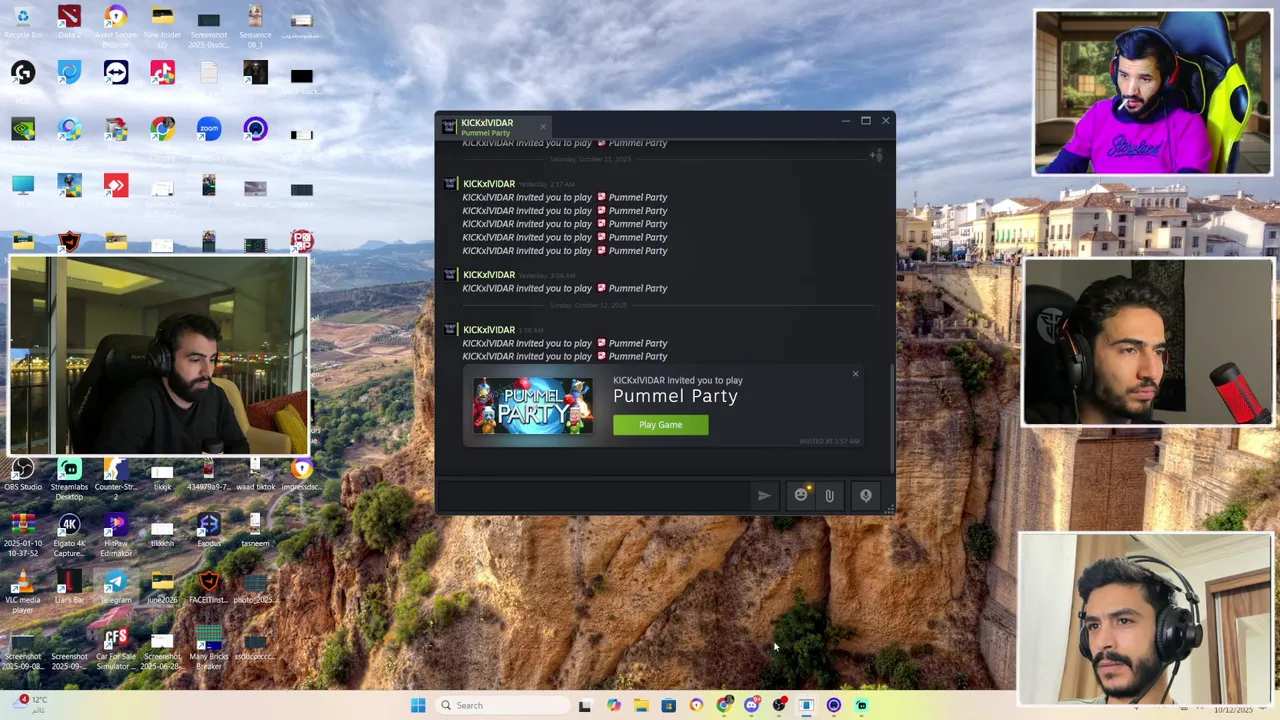Select the june2026 folder on desktop
Image resolution: width=1280 pixels, height=720 pixels.
click(162, 587)
